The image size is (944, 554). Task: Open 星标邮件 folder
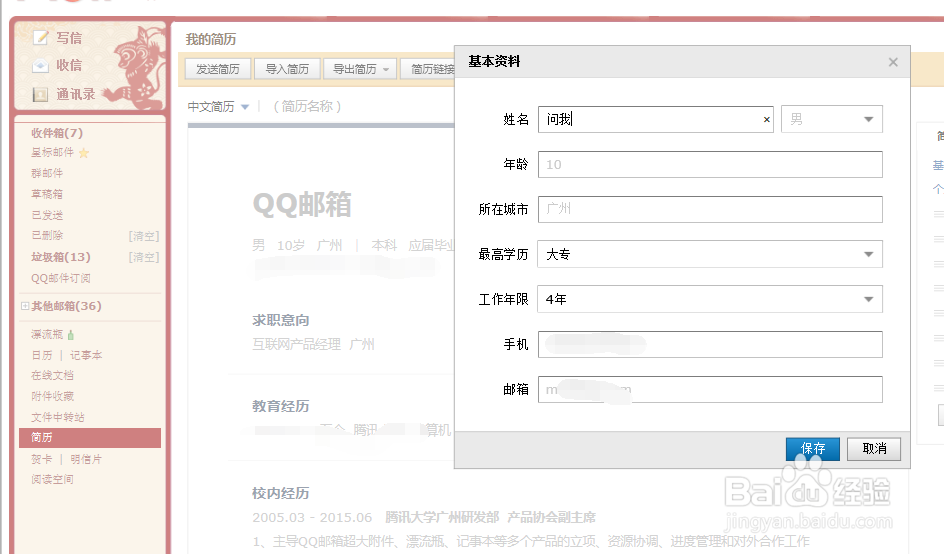[x=52, y=152]
